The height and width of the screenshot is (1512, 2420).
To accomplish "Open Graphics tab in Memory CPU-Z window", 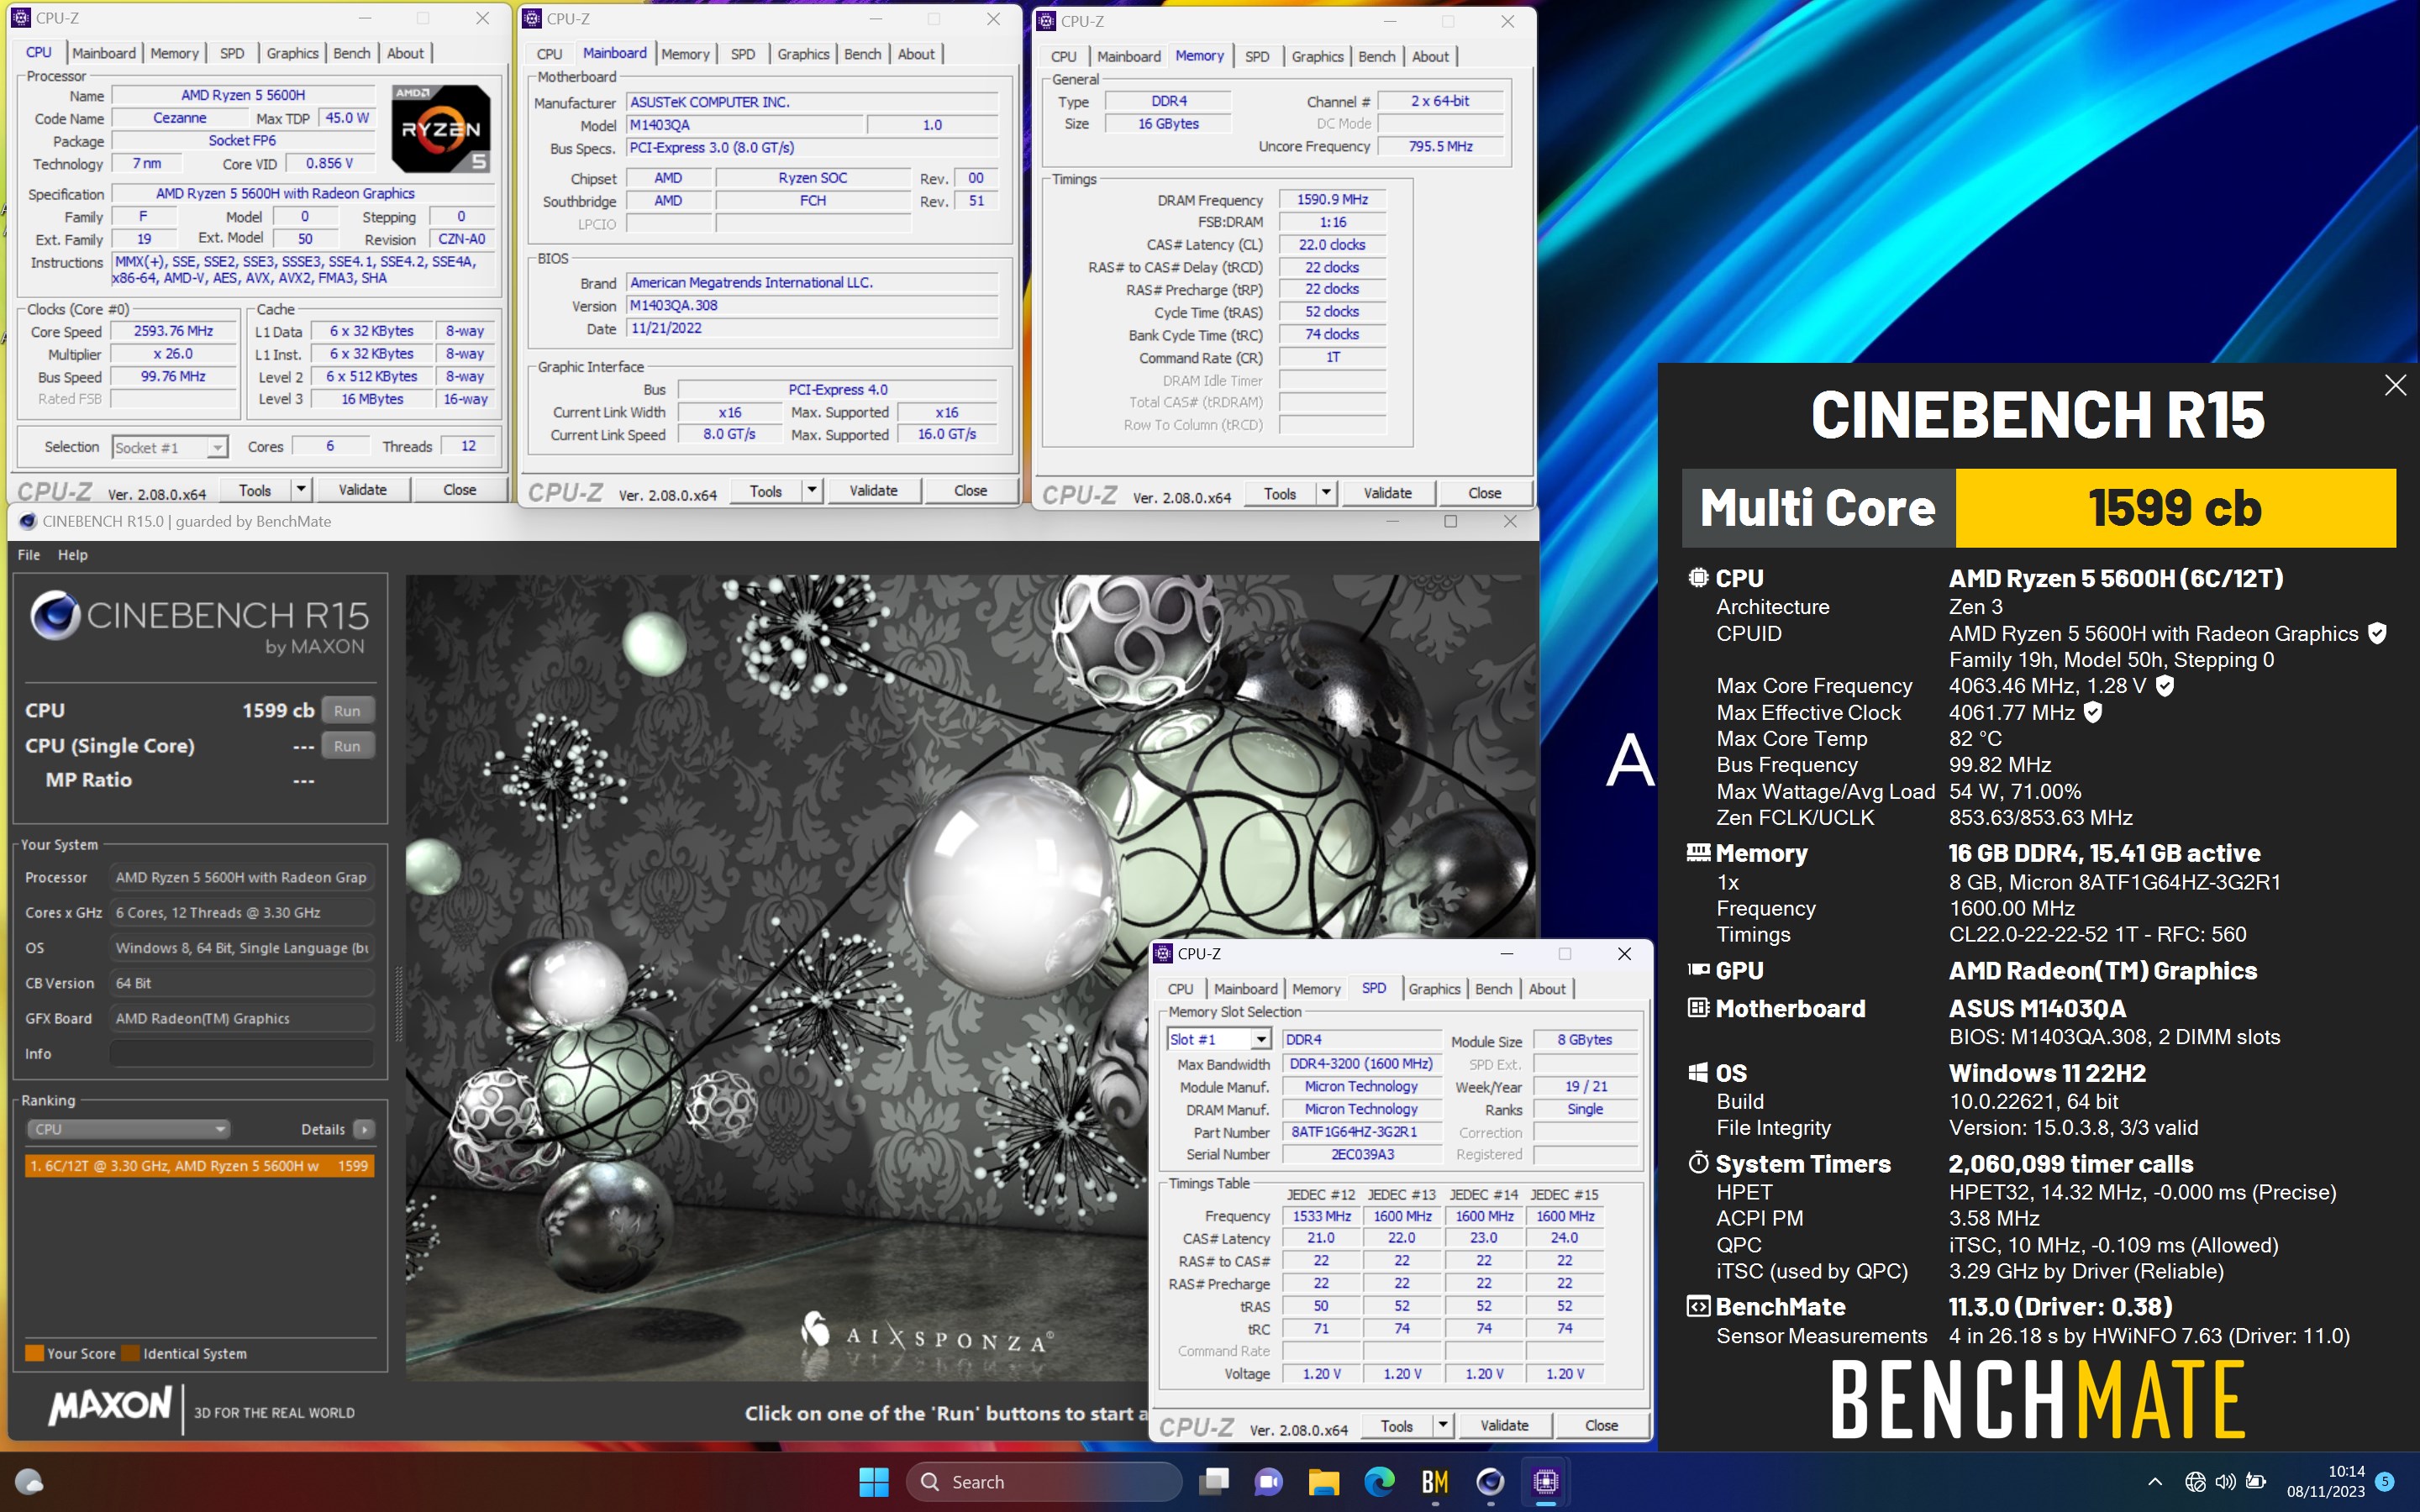I will pos(1317,56).
